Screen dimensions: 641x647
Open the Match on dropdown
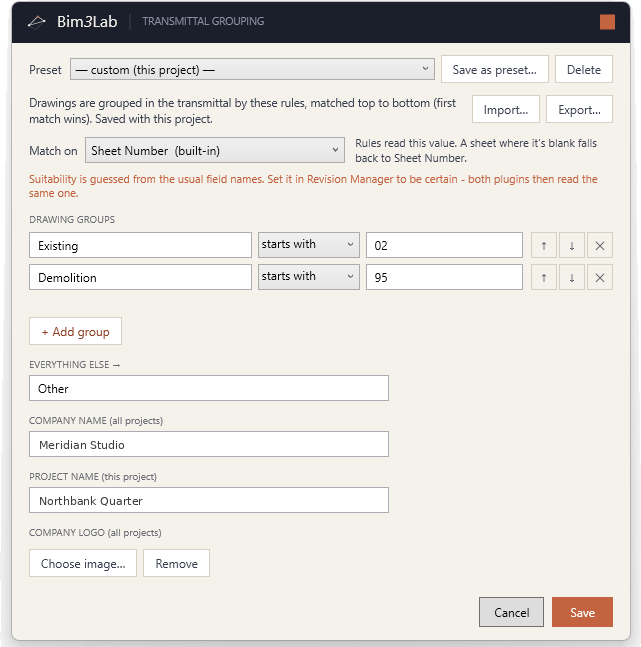pyautogui.click(x=215, y=150)
